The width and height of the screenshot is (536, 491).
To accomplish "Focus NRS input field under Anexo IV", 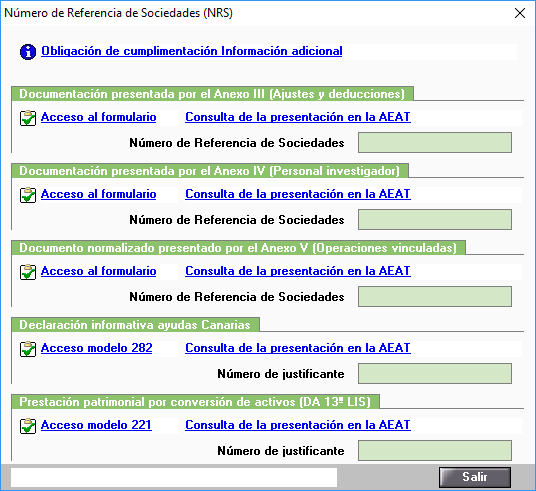I will click(435, 220).
